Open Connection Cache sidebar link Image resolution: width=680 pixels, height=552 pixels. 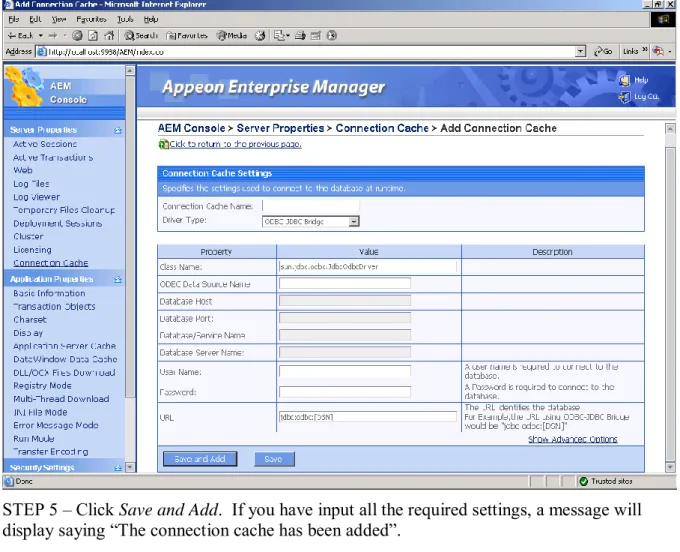(x=51, y=263)
